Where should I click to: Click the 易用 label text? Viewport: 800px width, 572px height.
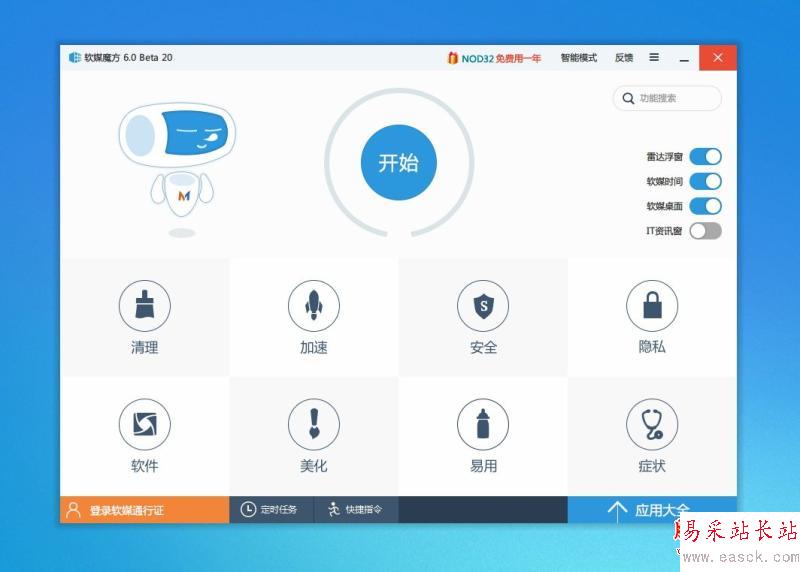click(x=483, y=465)
